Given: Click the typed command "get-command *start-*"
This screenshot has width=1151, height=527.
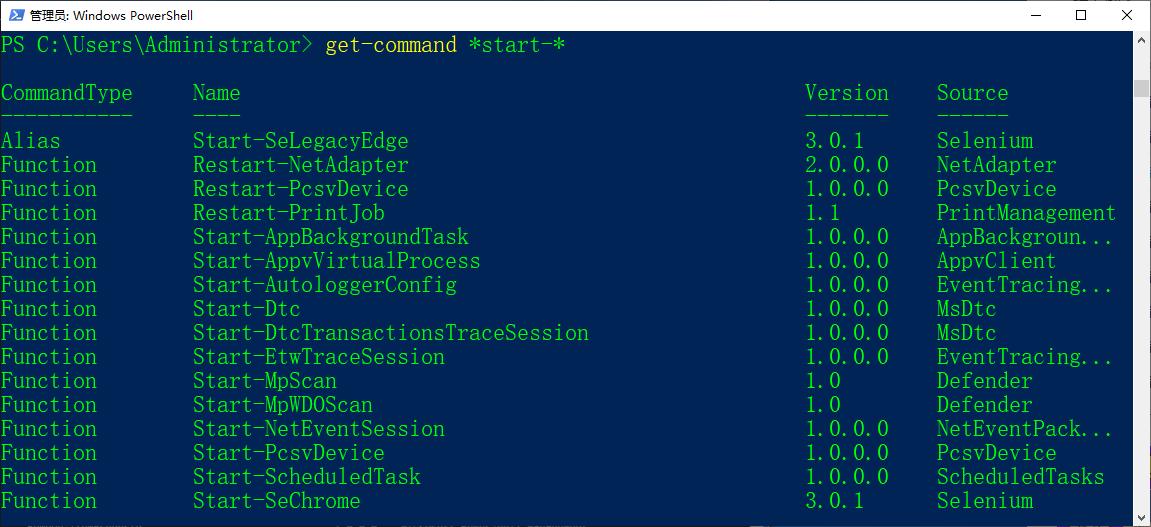Looking at the screenshot, I should click(x=445, y=45).
